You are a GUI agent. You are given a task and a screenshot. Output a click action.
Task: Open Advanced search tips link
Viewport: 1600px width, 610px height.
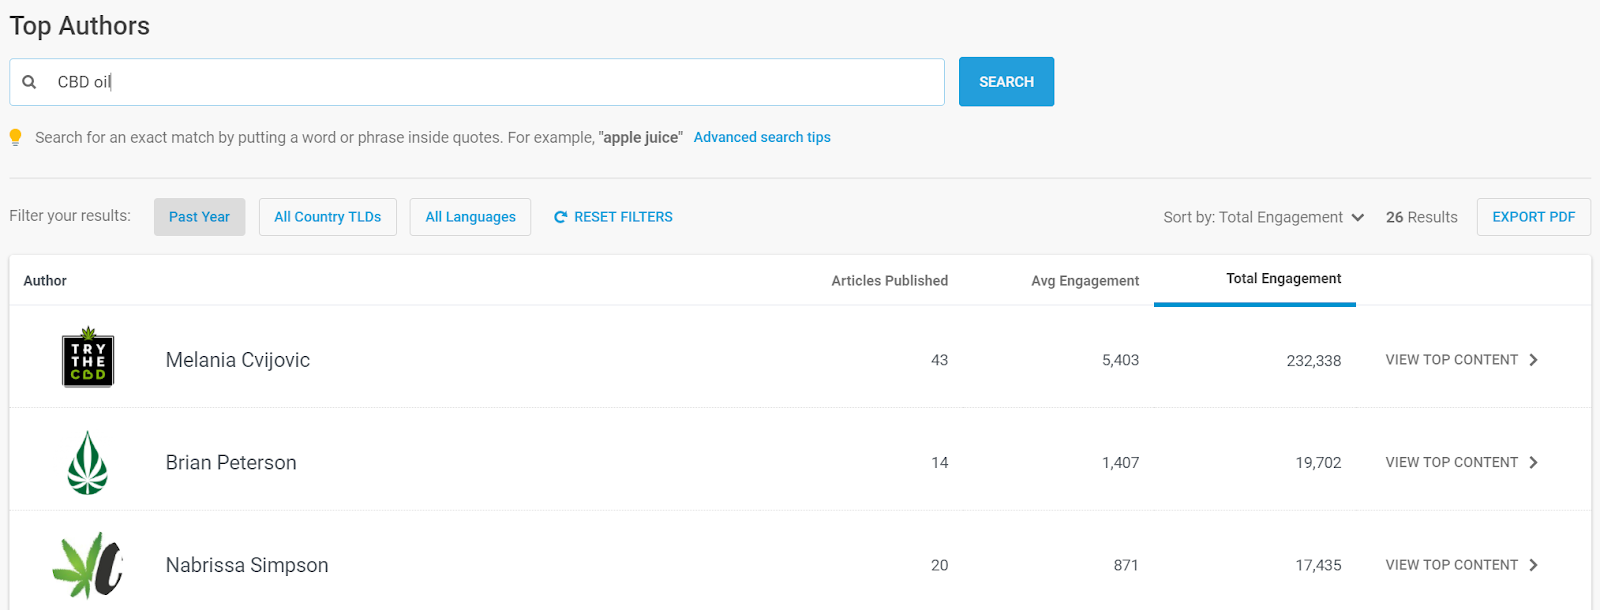pos(762,137)
